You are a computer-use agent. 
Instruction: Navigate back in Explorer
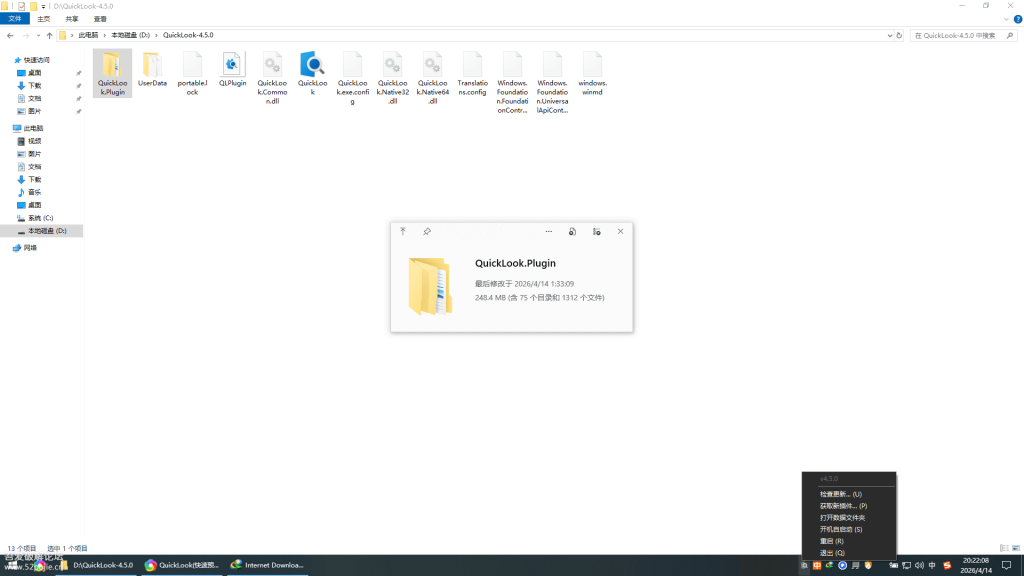(x=10, y=35)
